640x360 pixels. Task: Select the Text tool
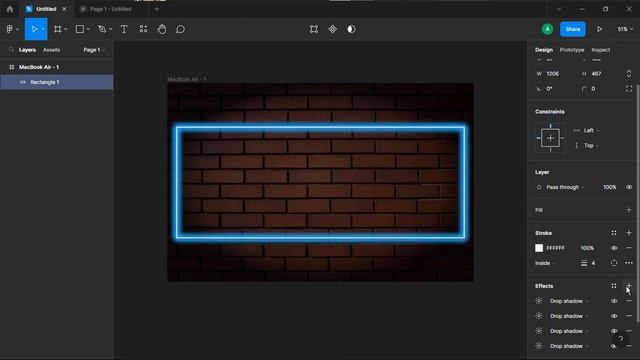pyautogui.click(x=124, y=29)
